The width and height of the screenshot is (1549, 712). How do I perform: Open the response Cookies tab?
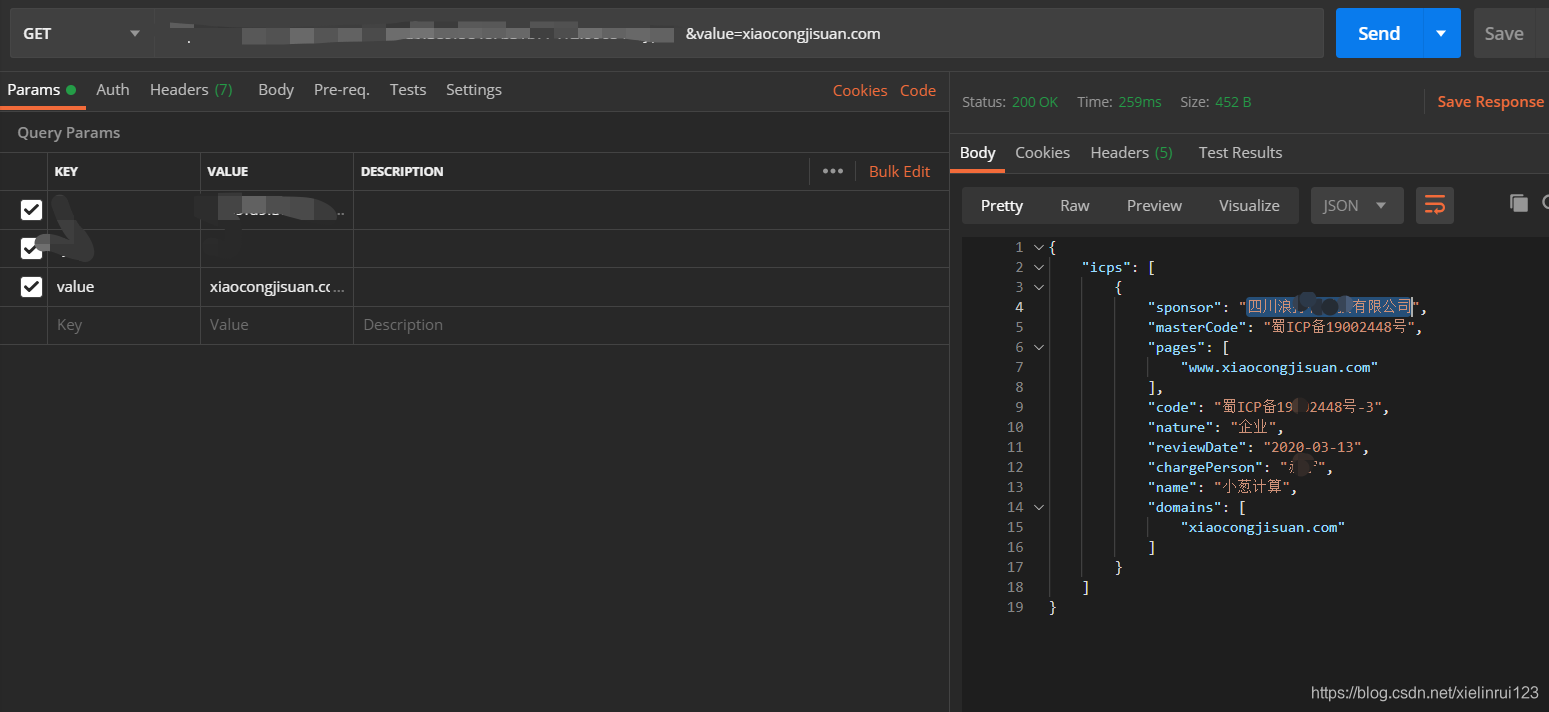1042,153
